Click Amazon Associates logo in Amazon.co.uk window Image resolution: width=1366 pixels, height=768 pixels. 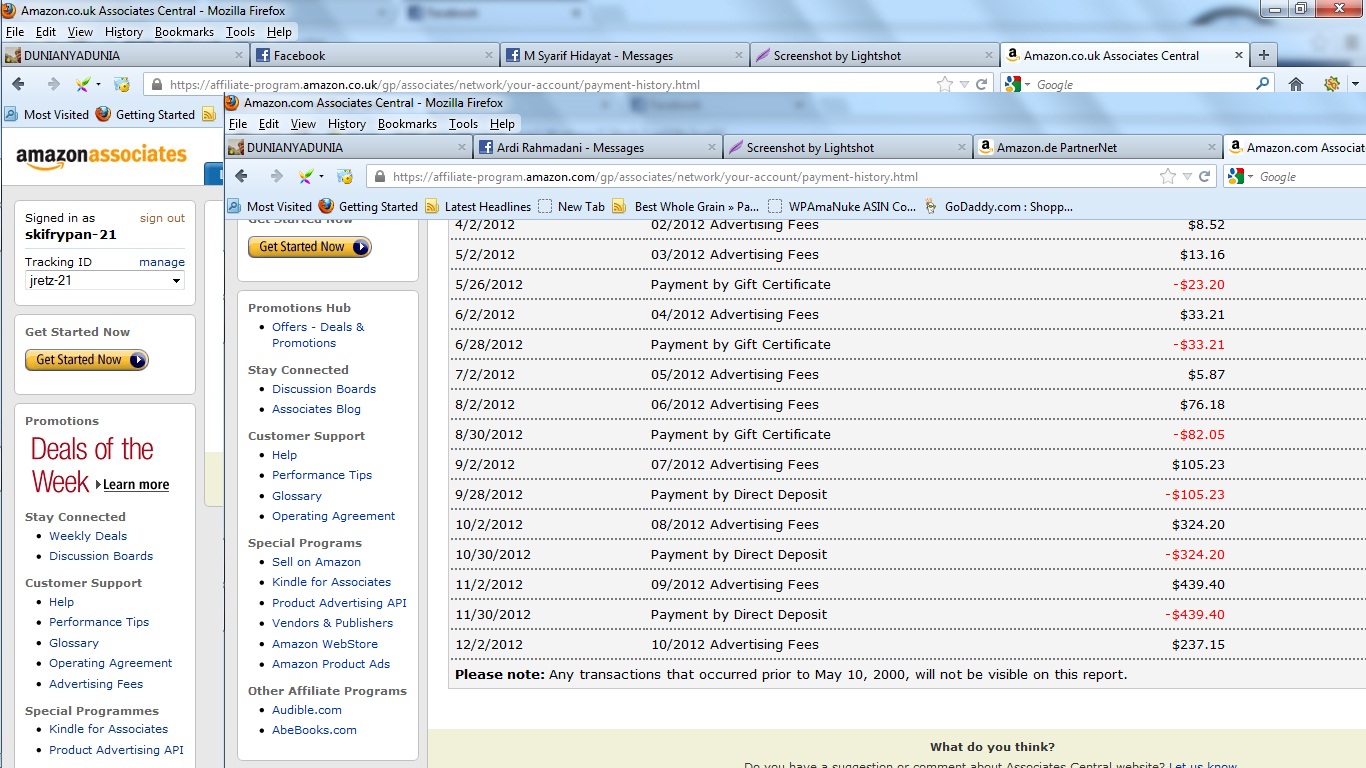point(101,157)
